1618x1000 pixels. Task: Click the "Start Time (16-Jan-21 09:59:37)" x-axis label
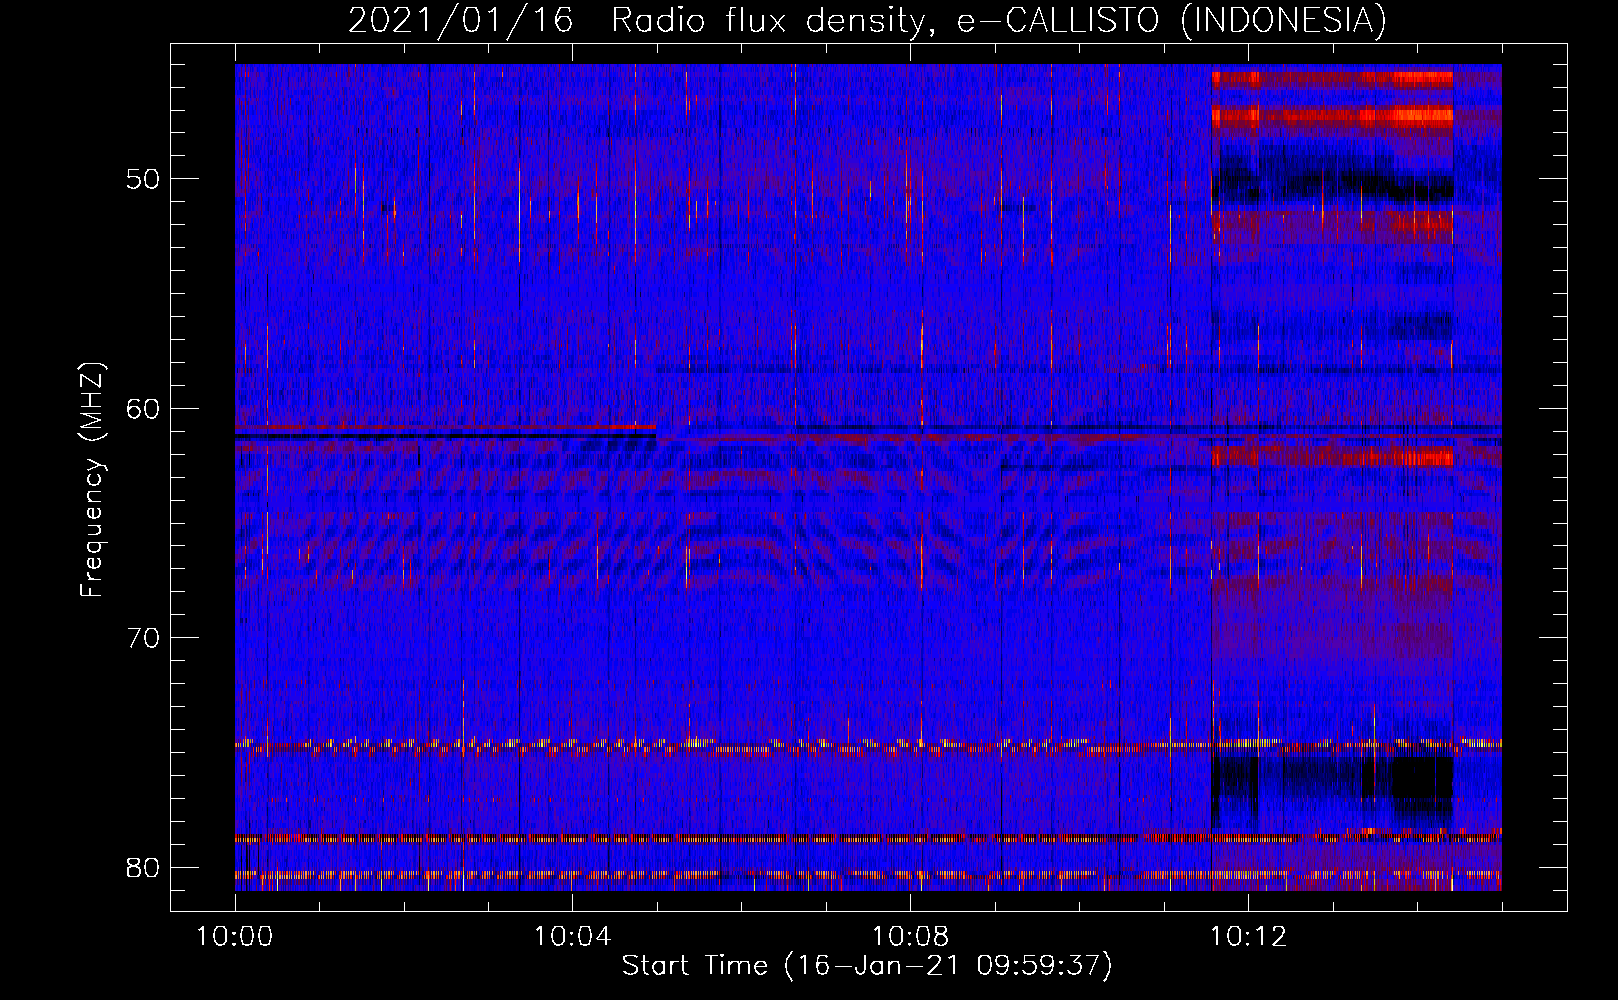[867, 966]
